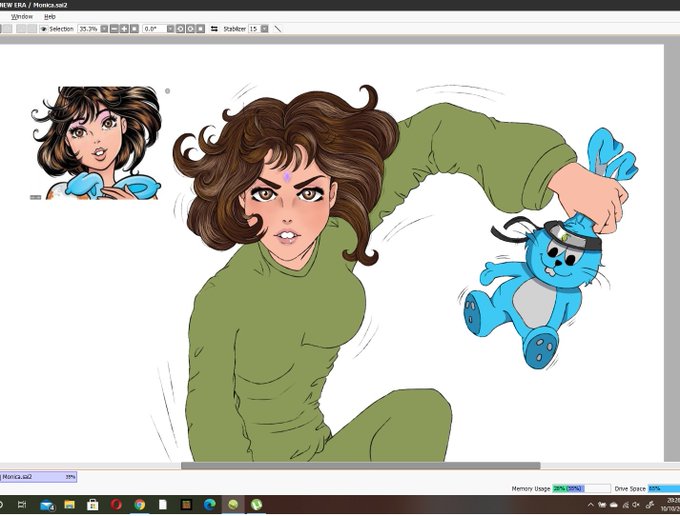The width and height of the screenshot is (680, 516).
Task: Click the zoom out minus icon
Action: point(114,29)
